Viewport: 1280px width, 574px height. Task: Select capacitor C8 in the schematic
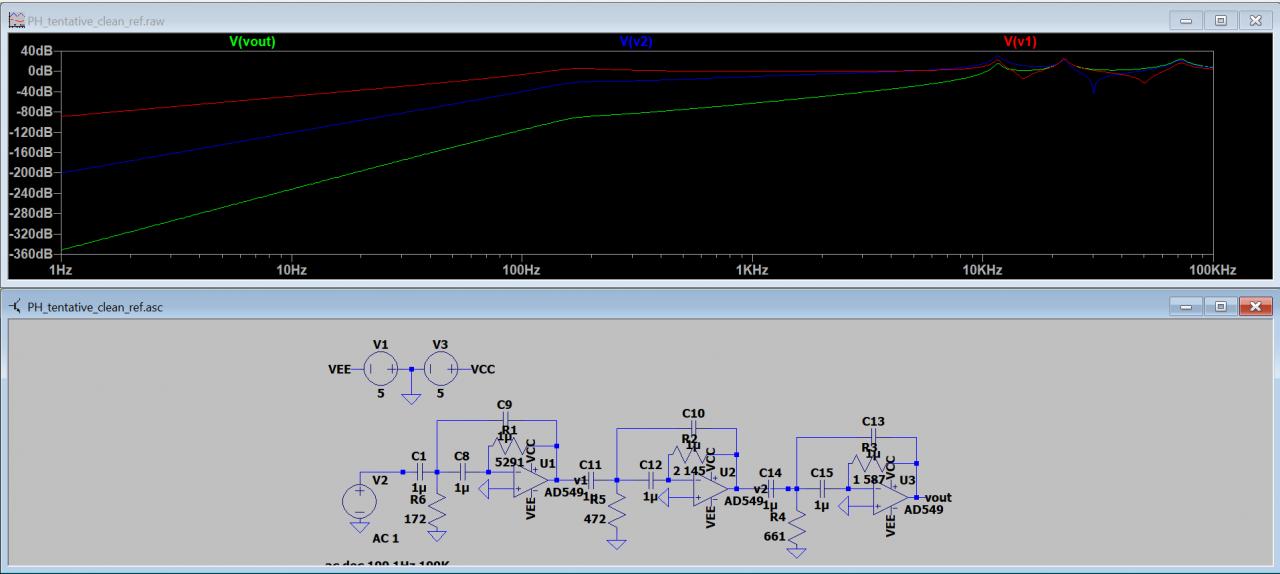[x=462, y=471]
